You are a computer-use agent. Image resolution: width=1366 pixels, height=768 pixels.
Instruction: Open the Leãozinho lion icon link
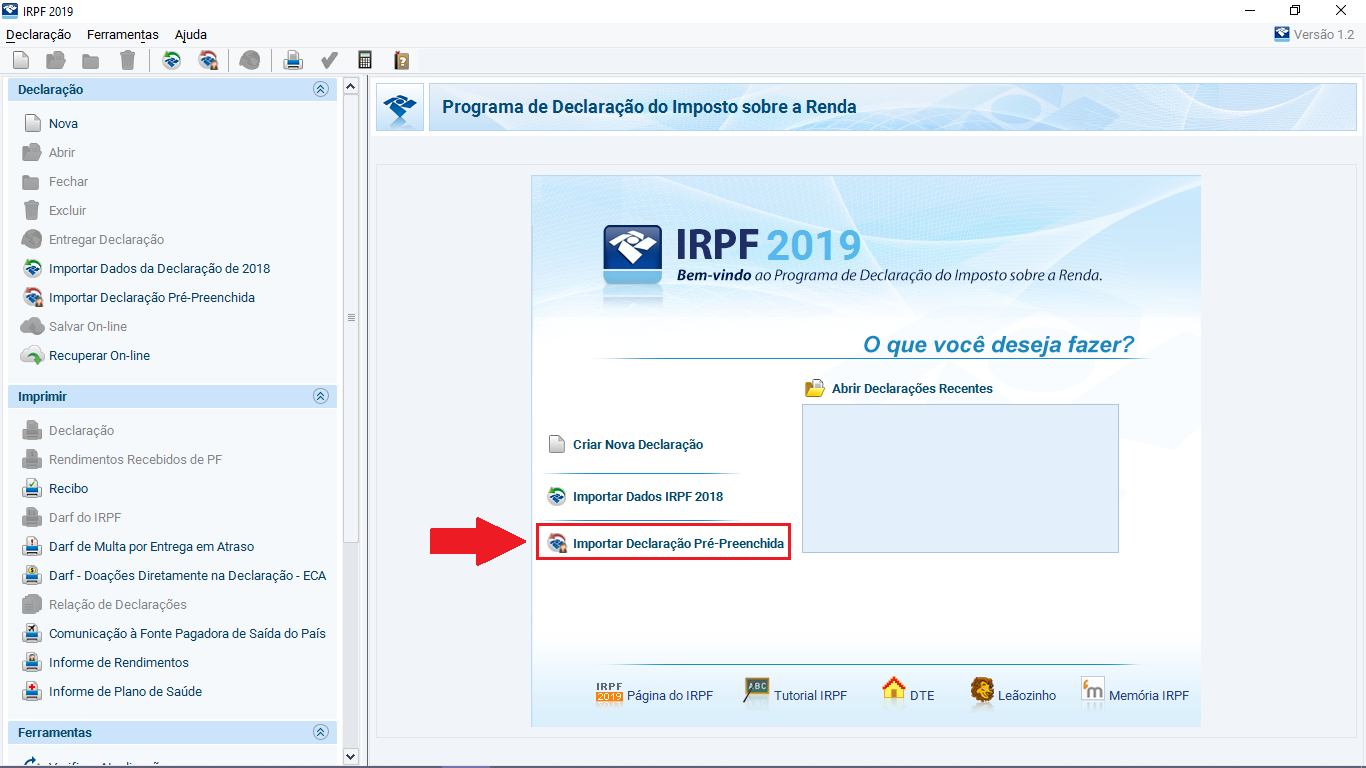[x=983, y=691]
